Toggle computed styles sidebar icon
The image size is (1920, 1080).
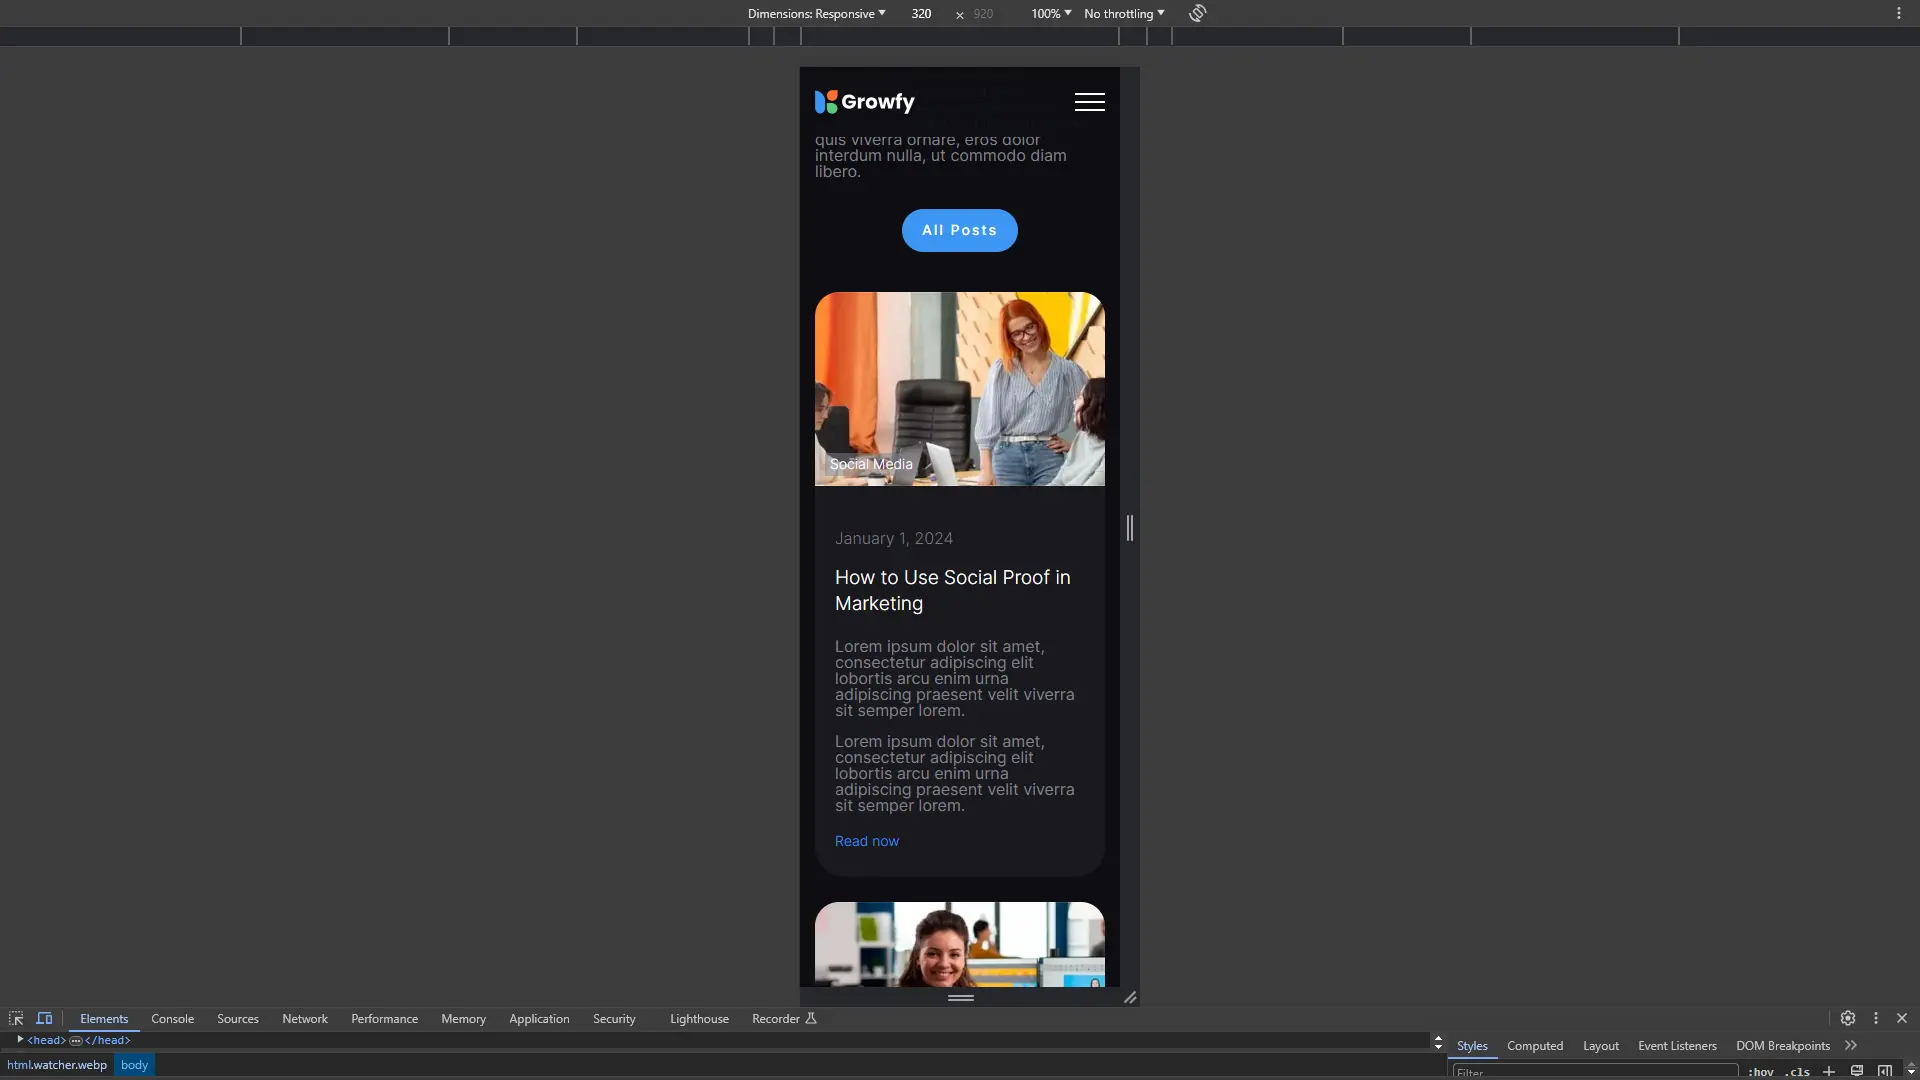(1884, 1072)
